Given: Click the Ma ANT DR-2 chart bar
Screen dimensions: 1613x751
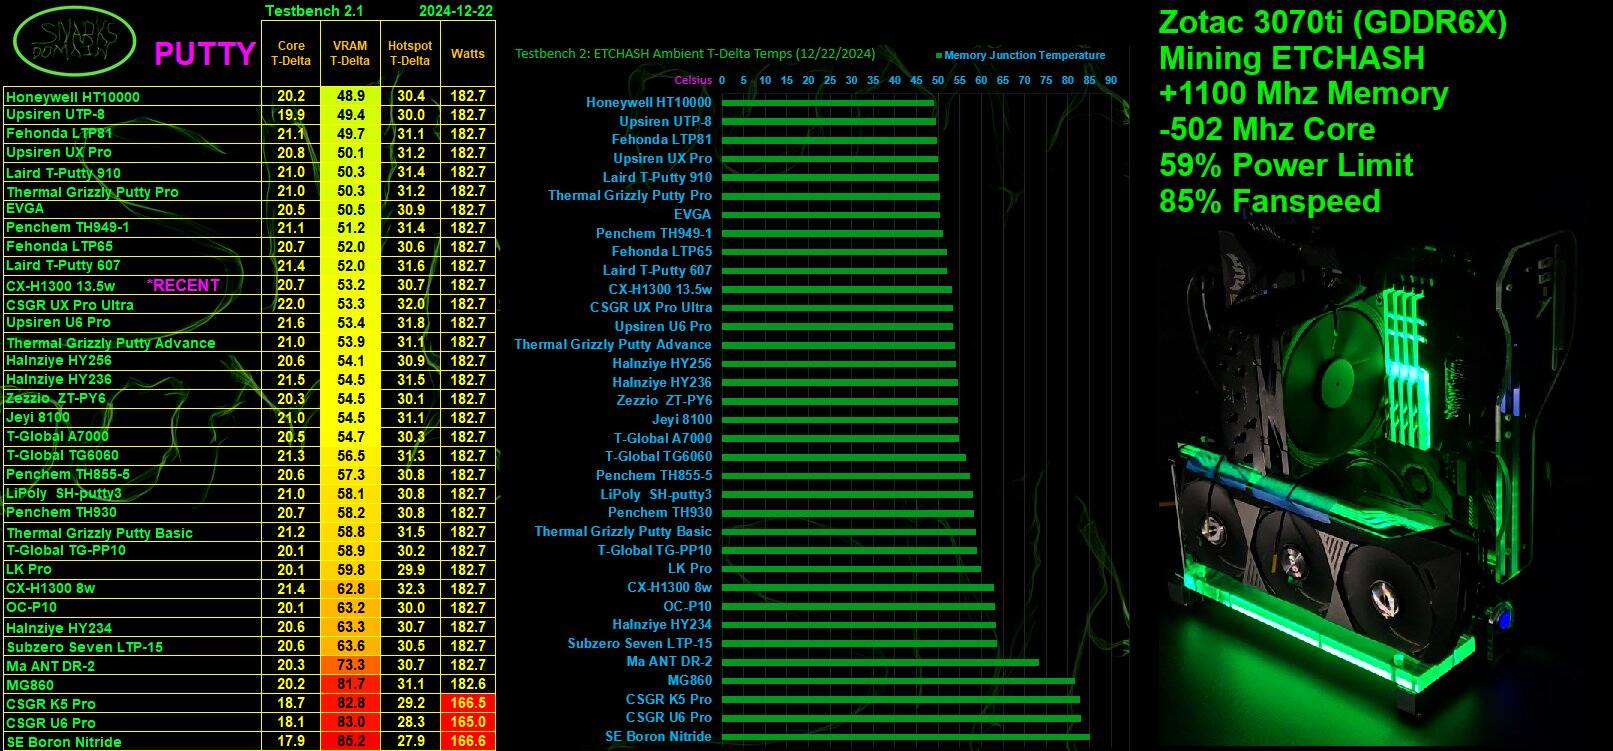Looking at the screenshot, I should 880,662.
